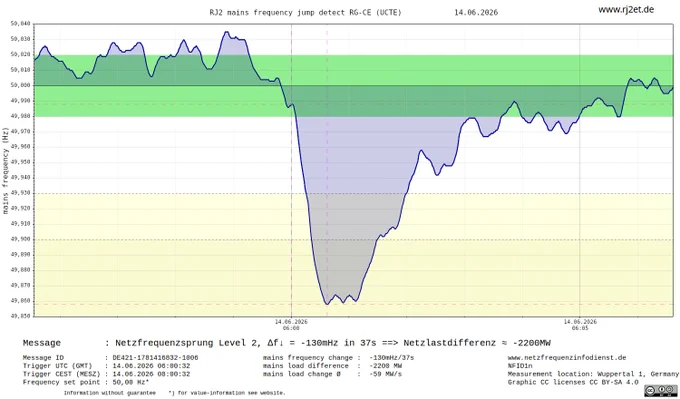Click the 'Trigger CEST (MESZ)' field label
This screenshot has width=680, height=399.
click(62, 374)
